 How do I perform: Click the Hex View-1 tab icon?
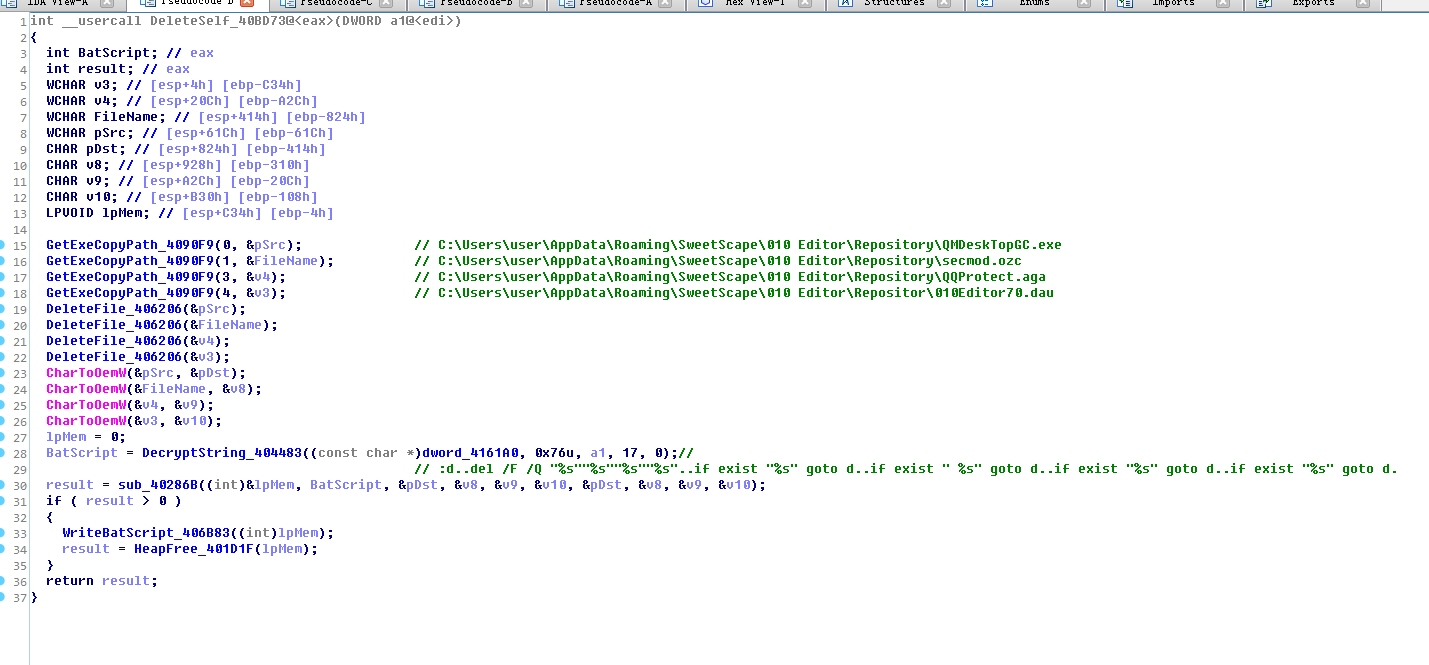[x=705, y=3]
